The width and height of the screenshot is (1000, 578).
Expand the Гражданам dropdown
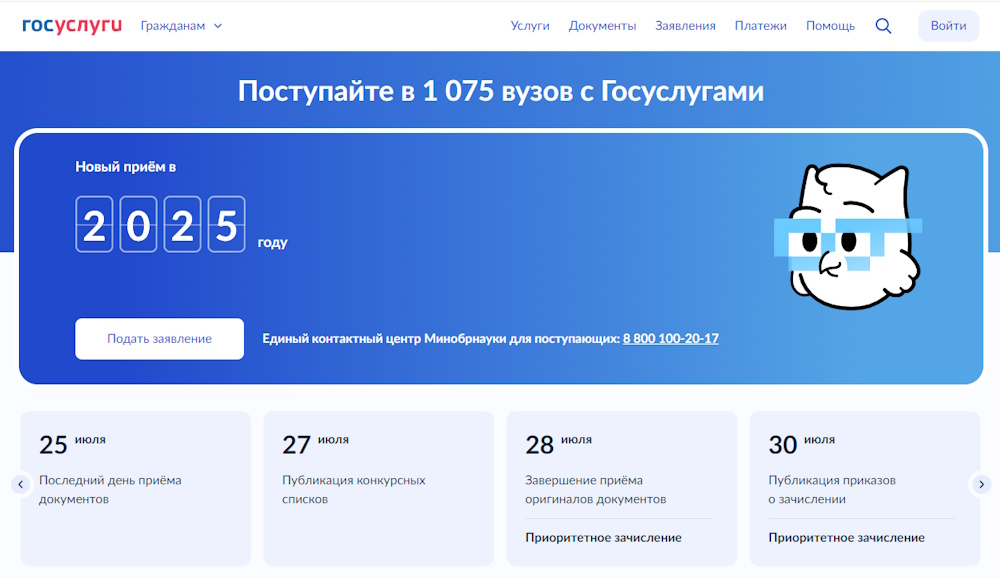181,26
